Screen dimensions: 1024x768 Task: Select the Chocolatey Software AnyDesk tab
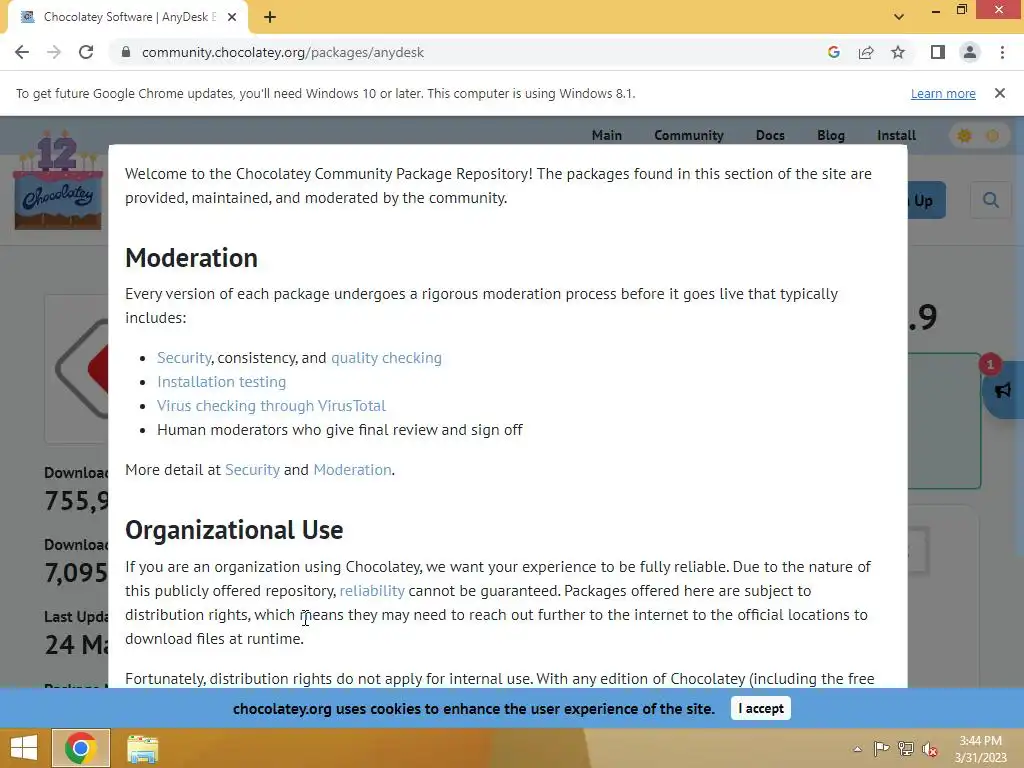[x=128, y=17]
